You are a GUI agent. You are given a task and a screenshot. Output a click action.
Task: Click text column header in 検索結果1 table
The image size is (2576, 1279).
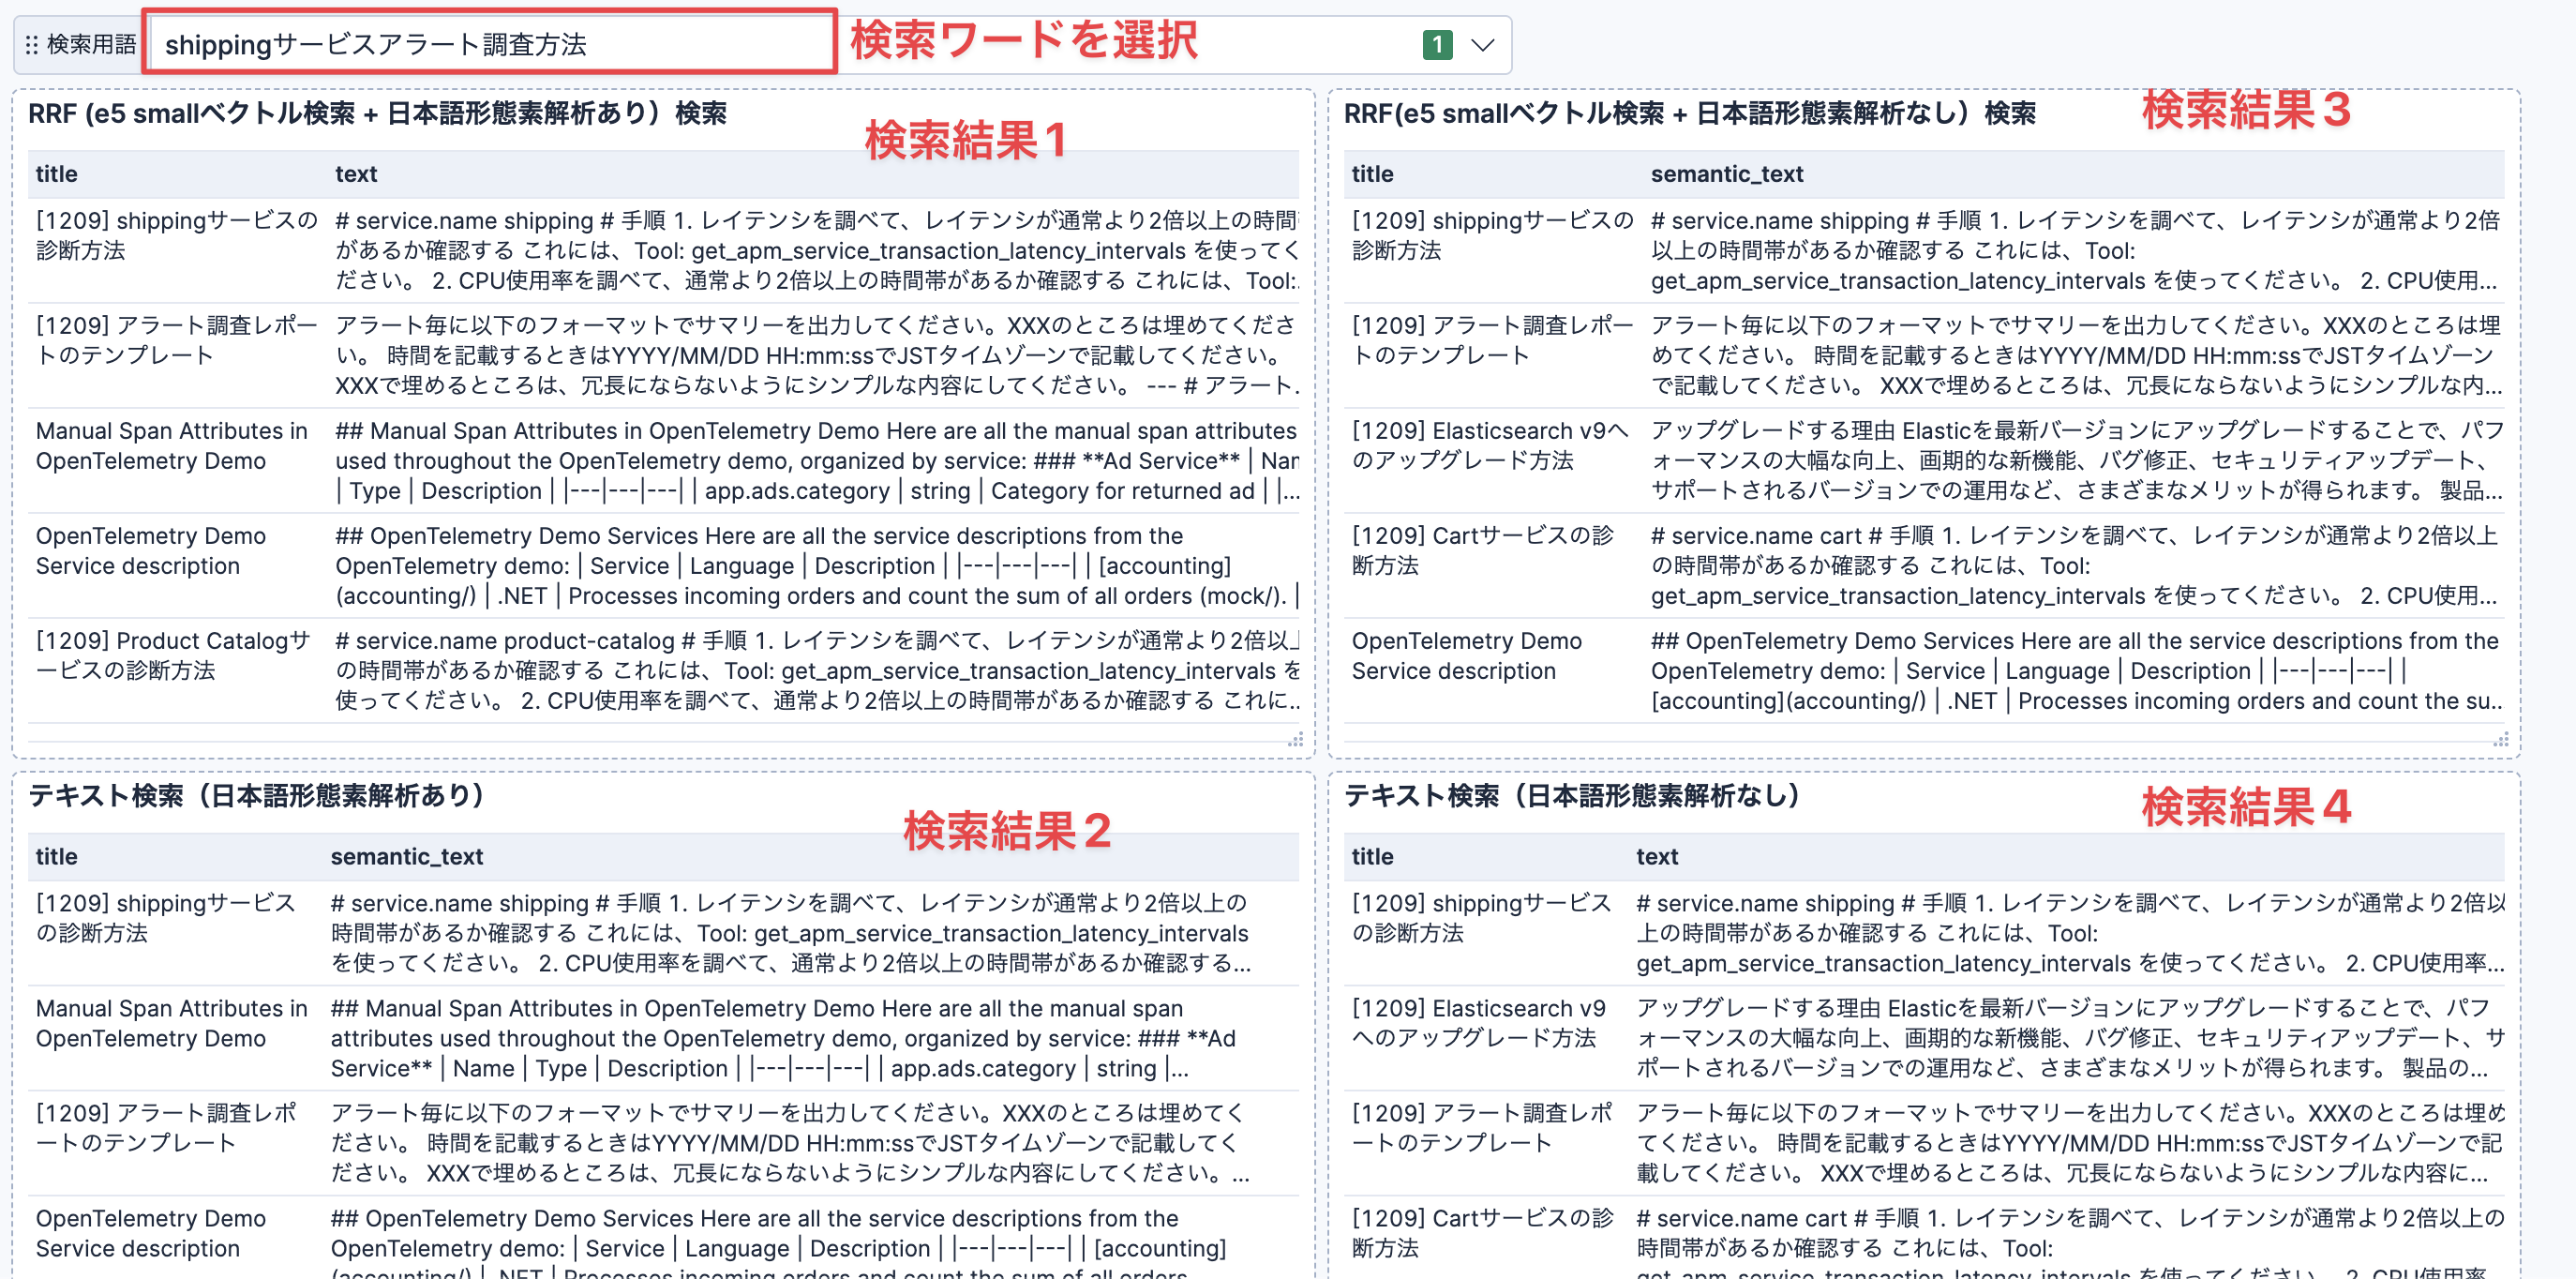coord(356,174)
